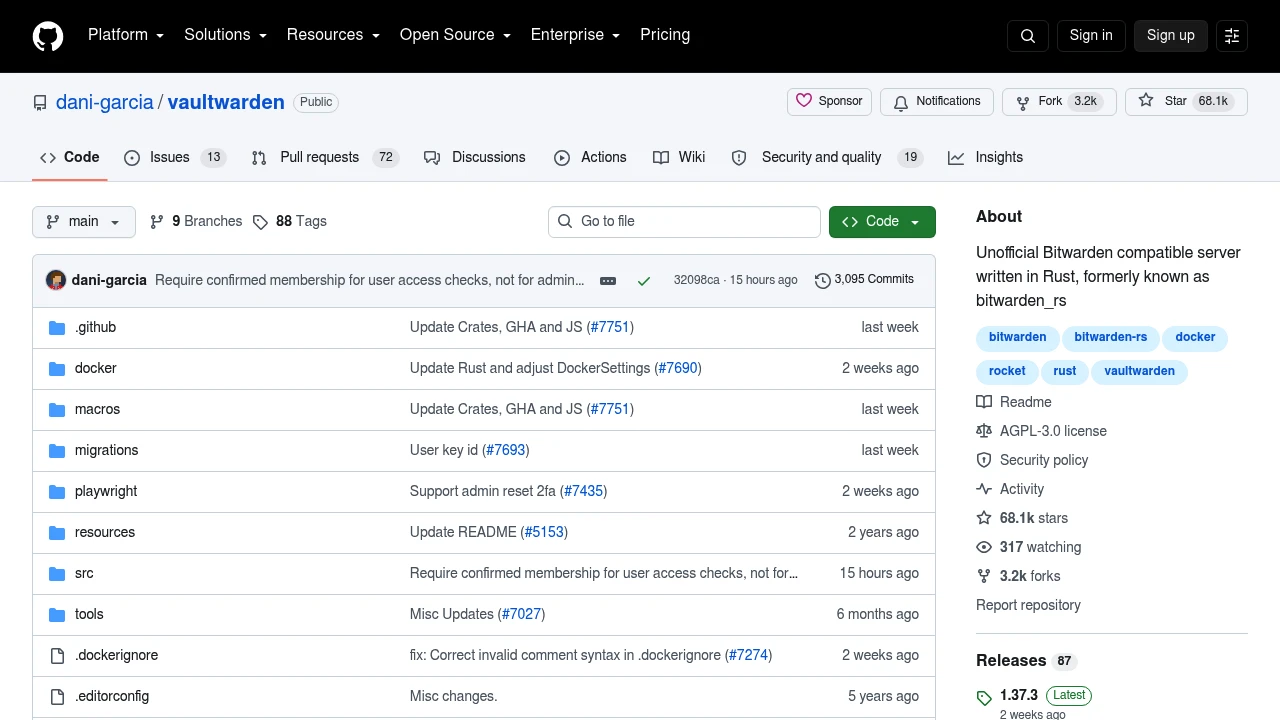The width and height of the screenshot is (1280, 720).
Task: Expand the Platform navigation menu
Action: (x=125, y=35)
